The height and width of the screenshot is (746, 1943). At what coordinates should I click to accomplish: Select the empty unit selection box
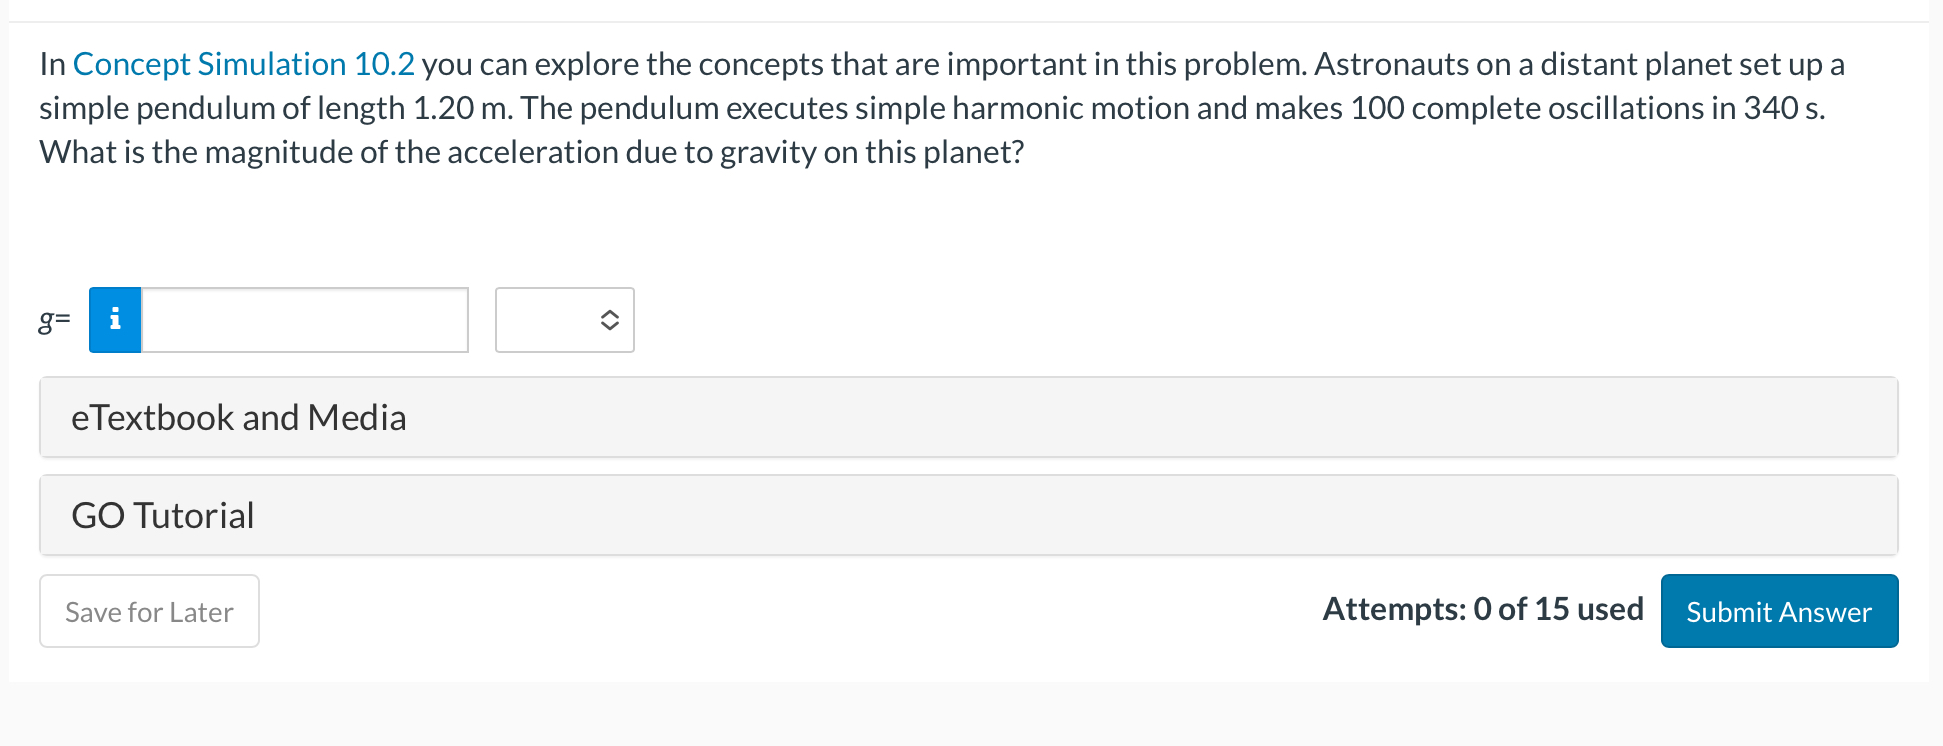[x=565, y=320]
